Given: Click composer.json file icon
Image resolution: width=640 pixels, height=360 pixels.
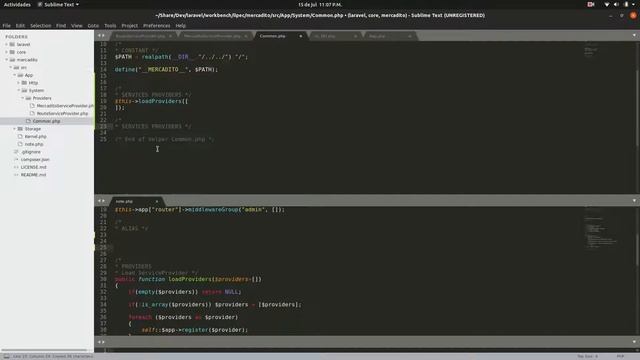Looking at the screenshot, I should point(16,160).
